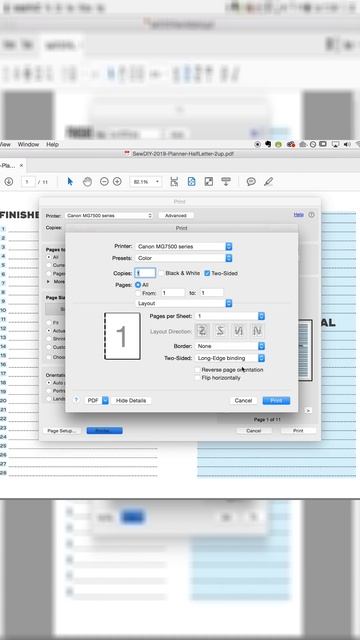This screenshot has width=360, height=640.
Task: Select Auto orientation radio in background dialog
Action: tap(49, 383)
